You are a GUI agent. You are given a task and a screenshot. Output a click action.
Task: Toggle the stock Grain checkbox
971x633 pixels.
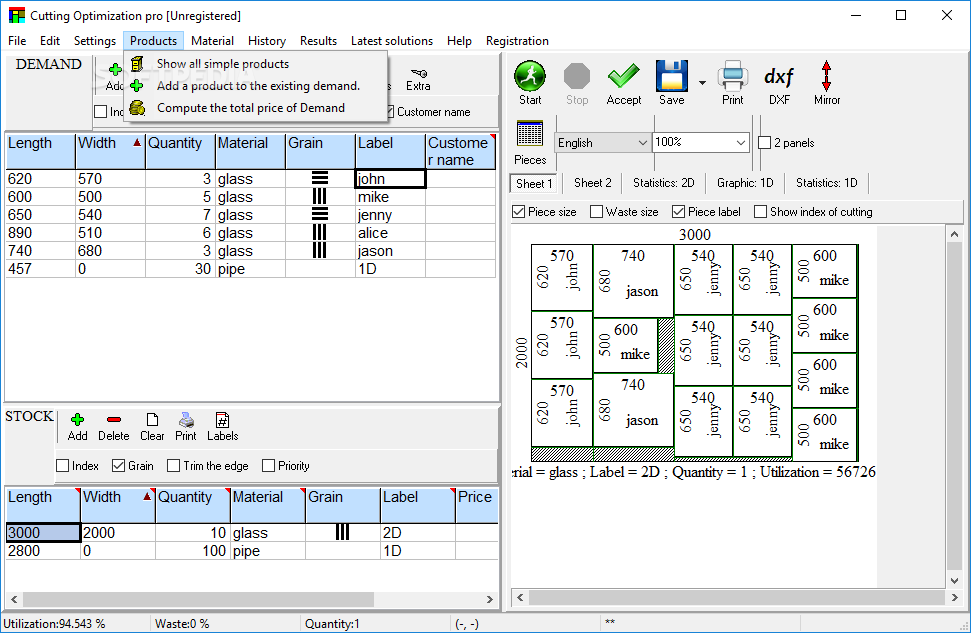tap(118, 466)
